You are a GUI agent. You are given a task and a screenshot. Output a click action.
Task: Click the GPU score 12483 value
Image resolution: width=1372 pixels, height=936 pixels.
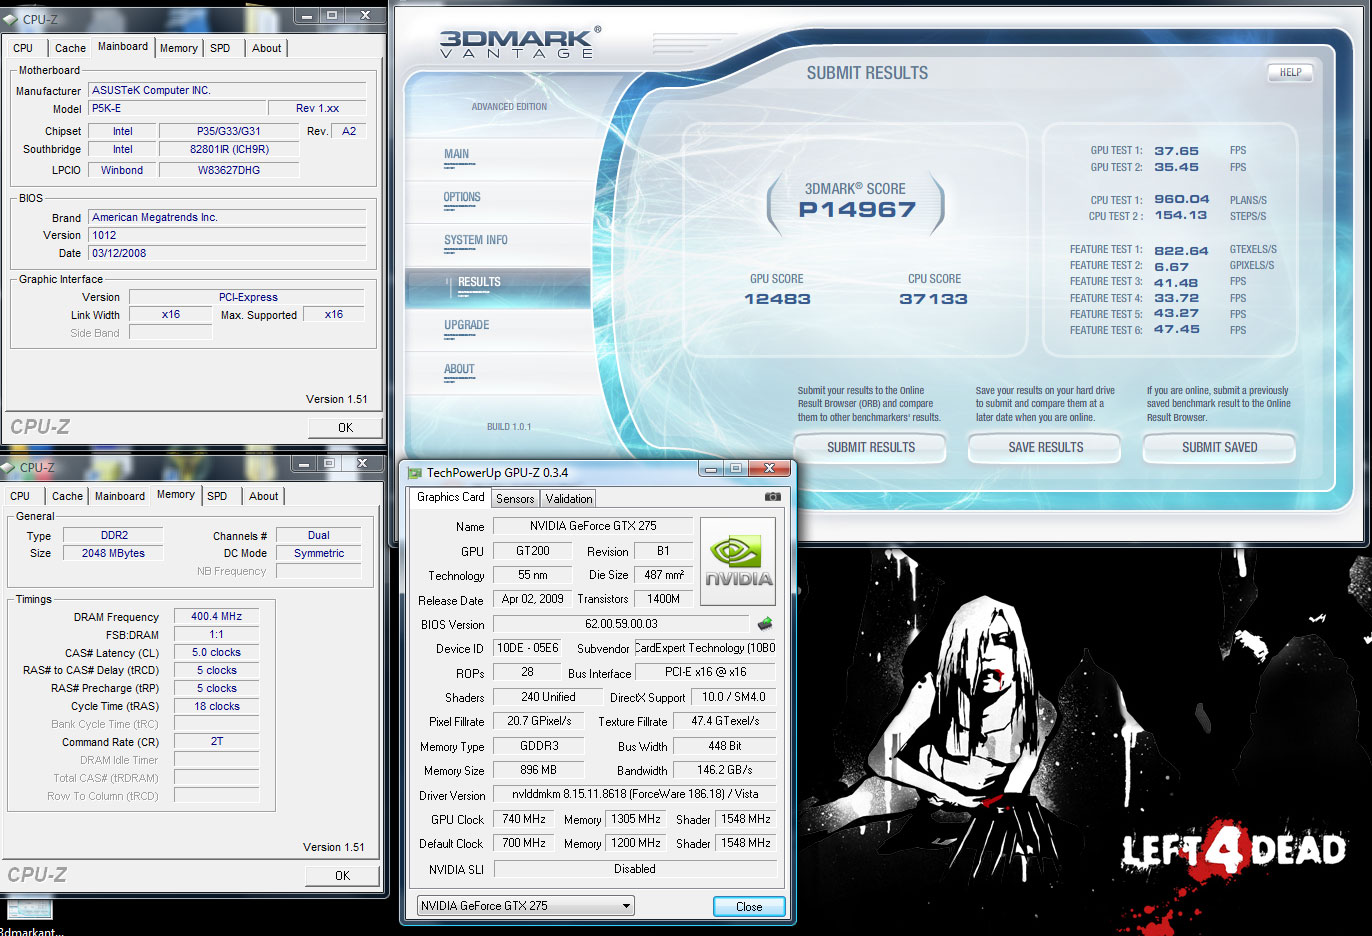[777, 299]
